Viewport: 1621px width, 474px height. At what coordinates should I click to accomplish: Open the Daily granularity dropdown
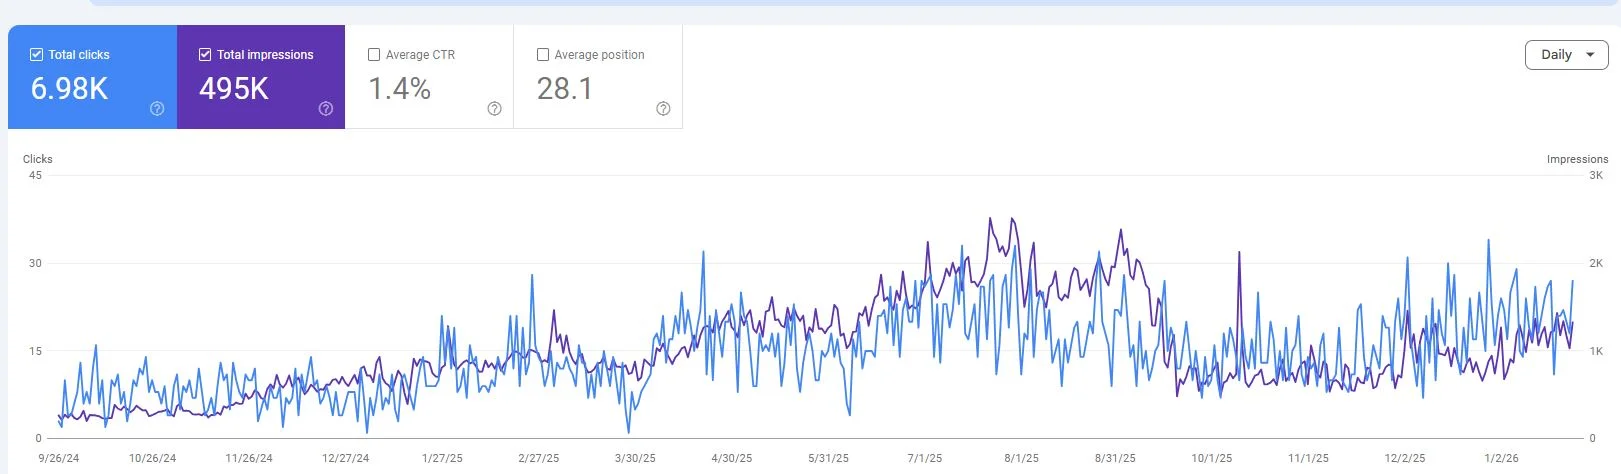[1565, 55]
